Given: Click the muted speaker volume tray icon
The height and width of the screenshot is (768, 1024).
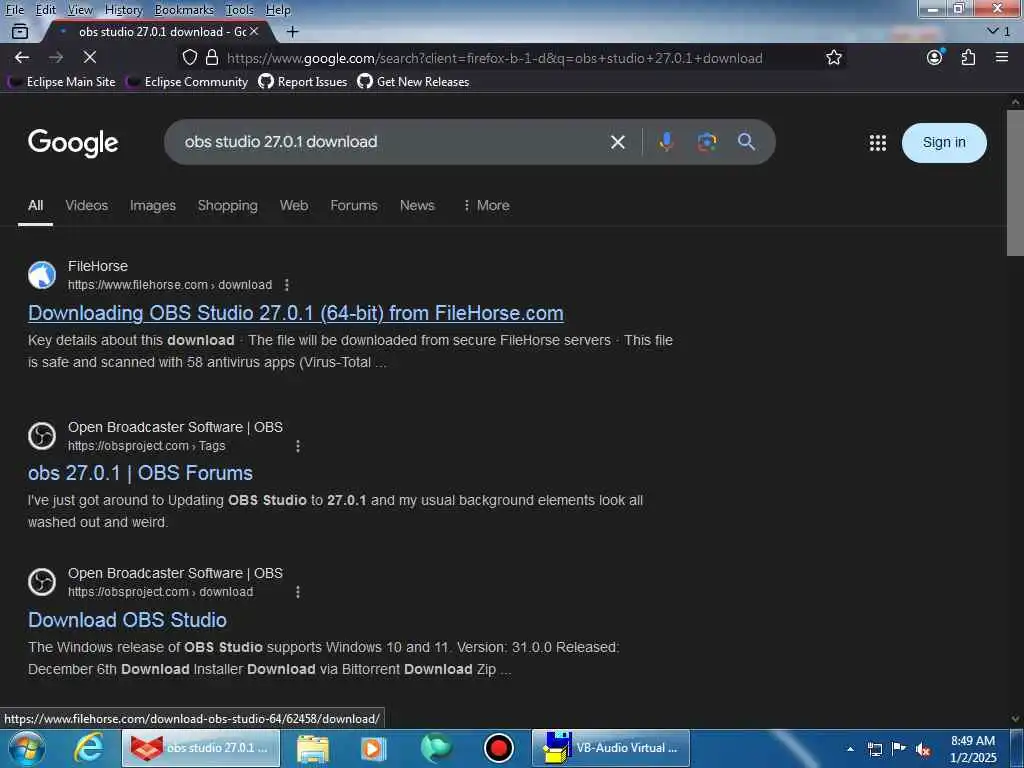Looking at the screenshot, I should (x=923, y=749).
